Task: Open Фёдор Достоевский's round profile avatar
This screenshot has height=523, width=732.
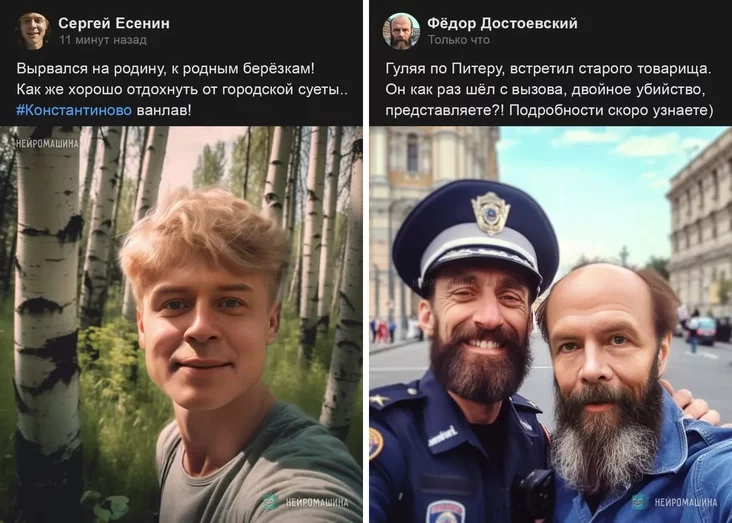Action: pyautogui.click(x=401, y=31)
